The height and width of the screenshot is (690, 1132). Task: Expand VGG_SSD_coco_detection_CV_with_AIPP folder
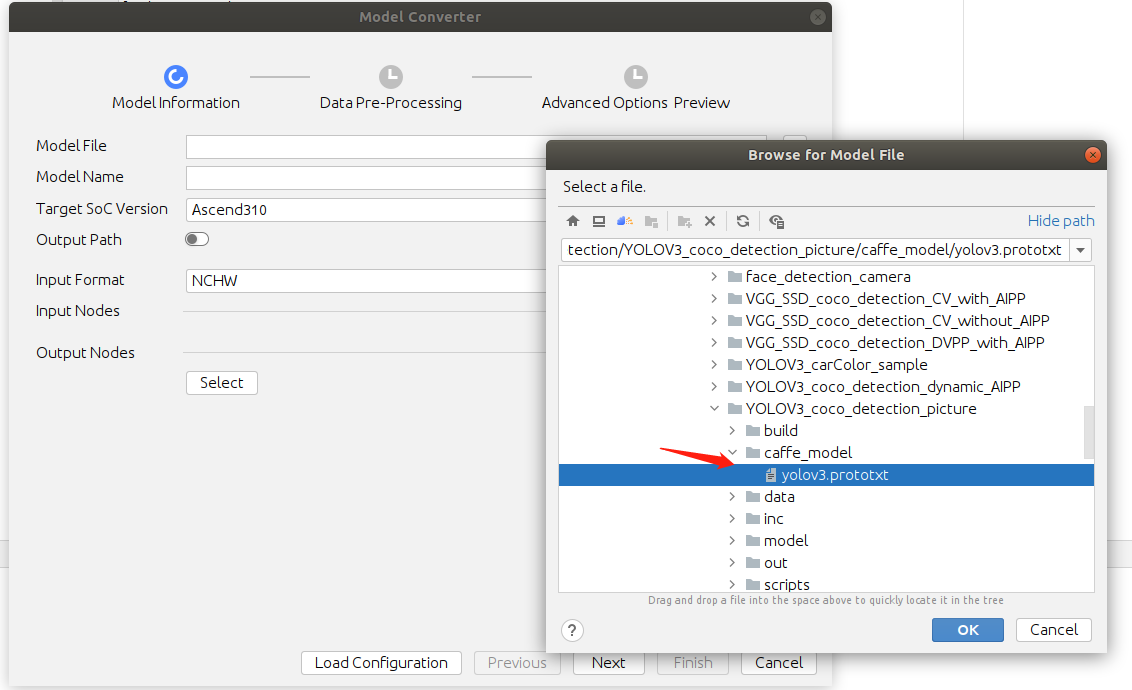714,298
